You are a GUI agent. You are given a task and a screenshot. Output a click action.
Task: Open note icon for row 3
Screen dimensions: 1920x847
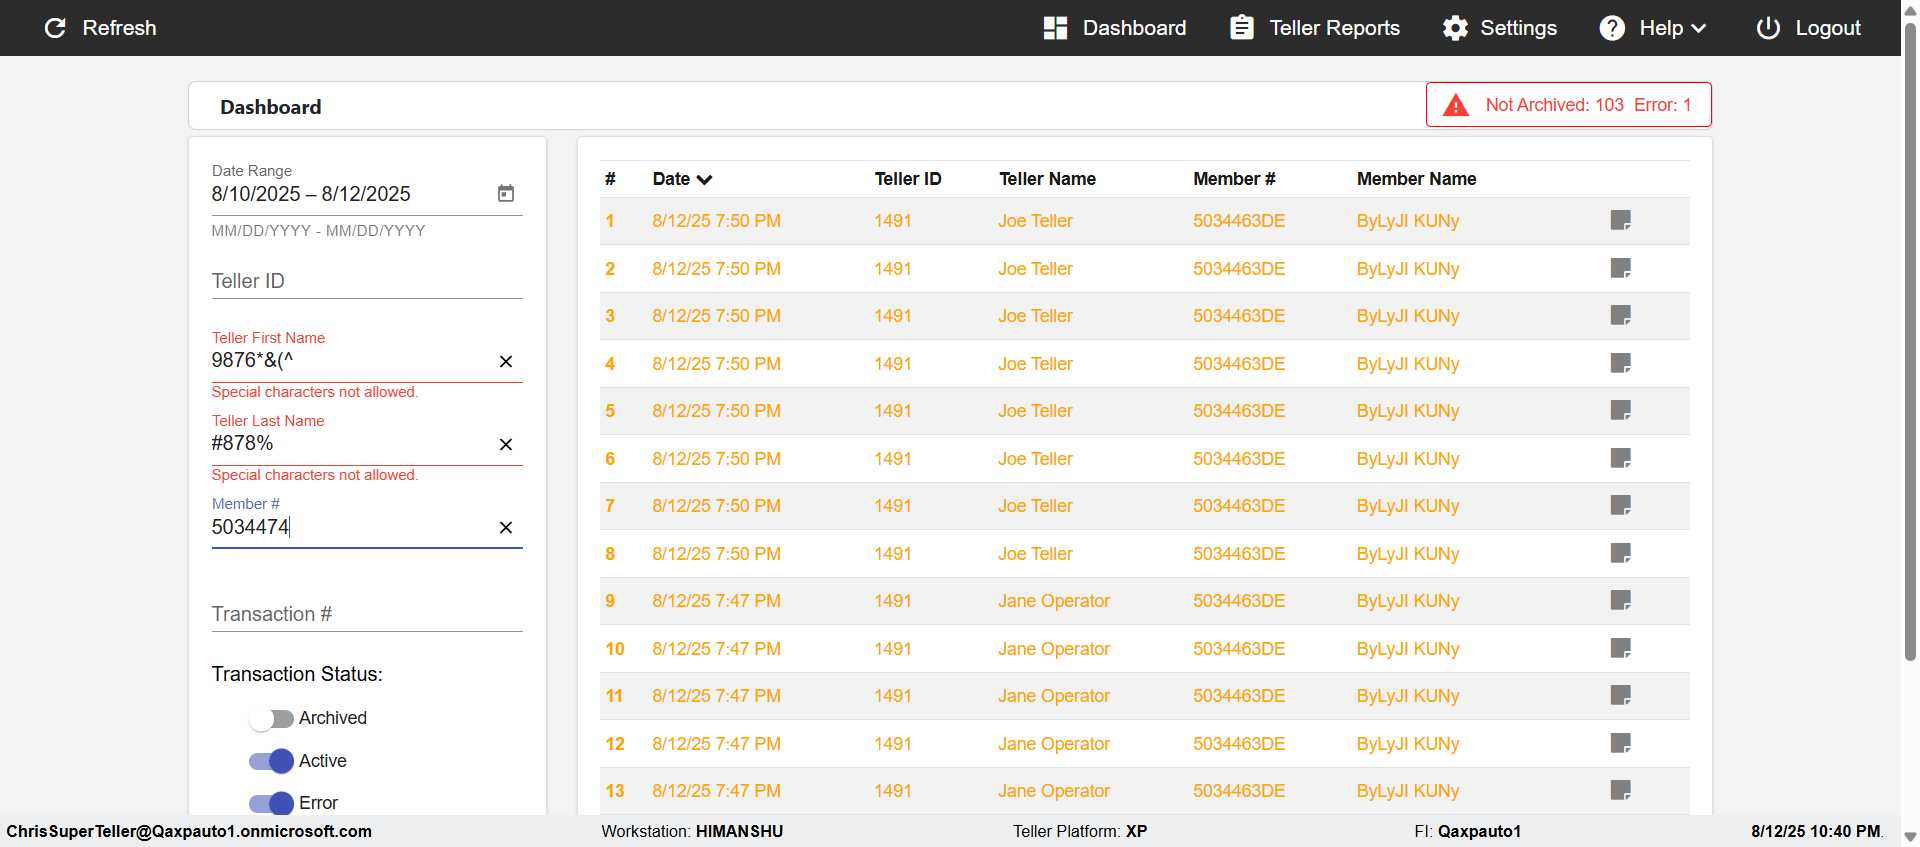[x=1621, y=315]
